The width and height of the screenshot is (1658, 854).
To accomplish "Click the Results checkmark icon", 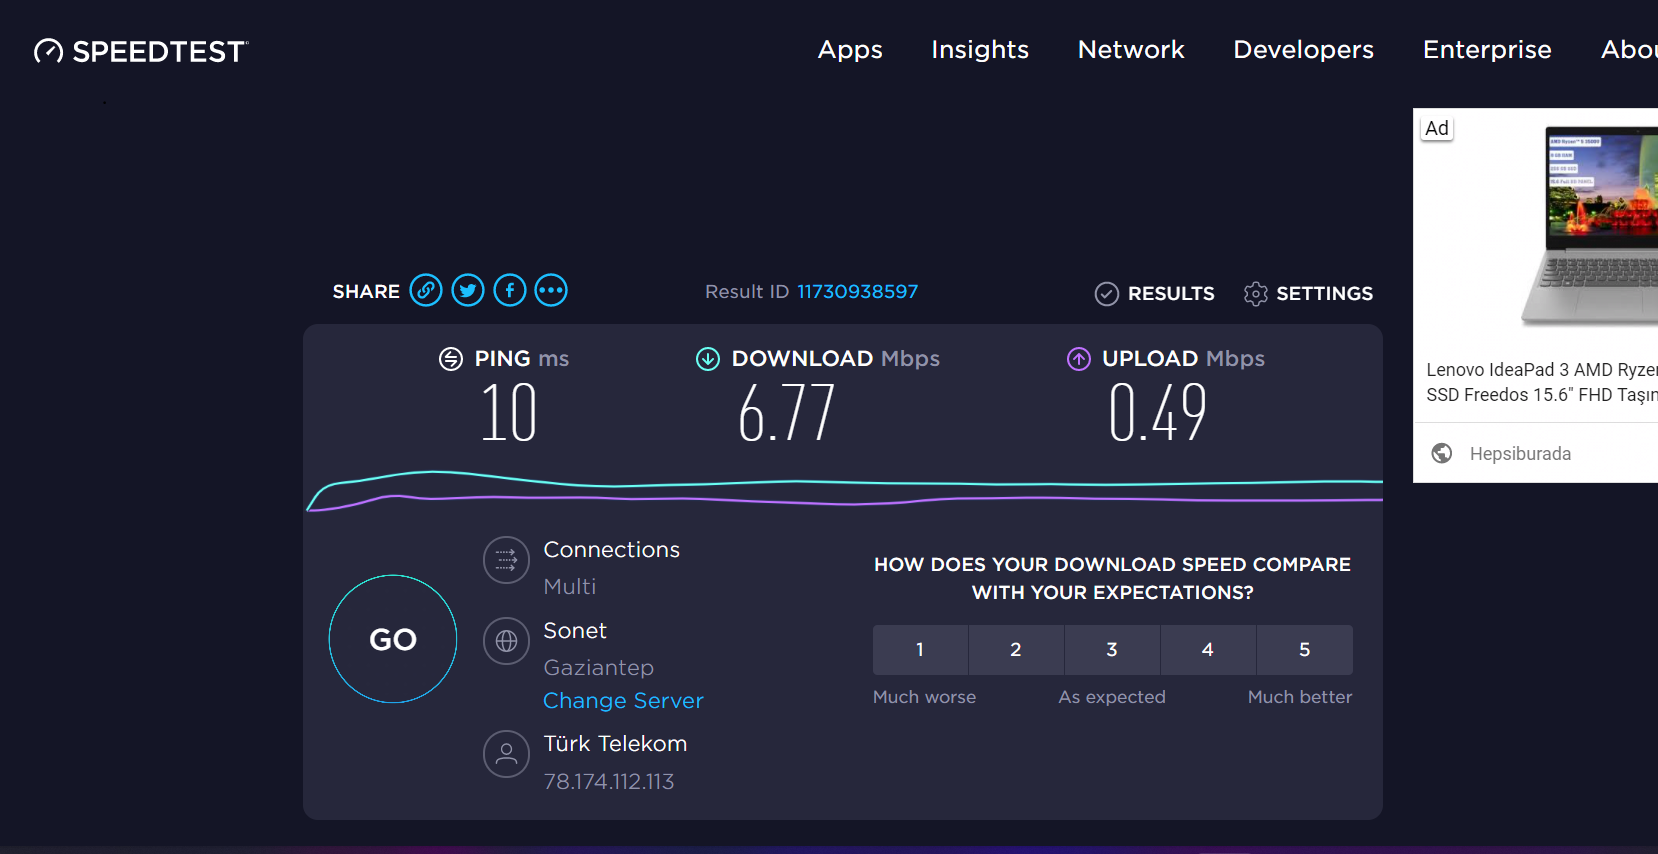I will (1107, 293).
